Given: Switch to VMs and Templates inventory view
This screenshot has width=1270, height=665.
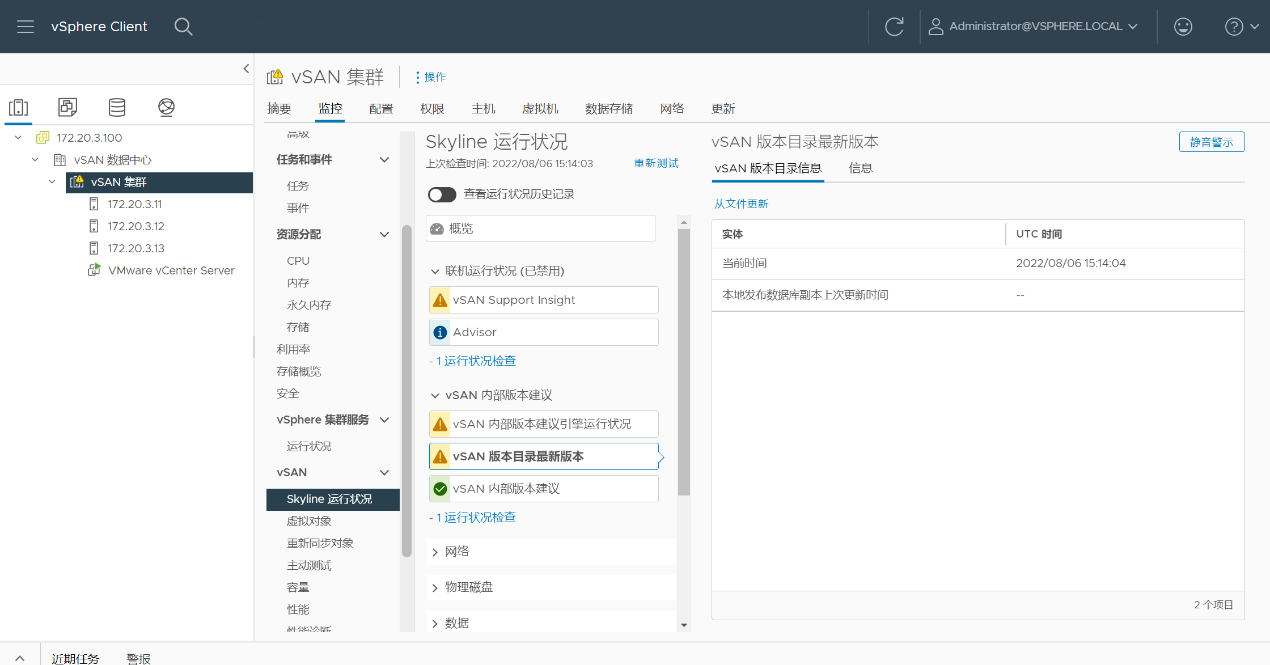Looking at the screenshot, I should (67, 107).
